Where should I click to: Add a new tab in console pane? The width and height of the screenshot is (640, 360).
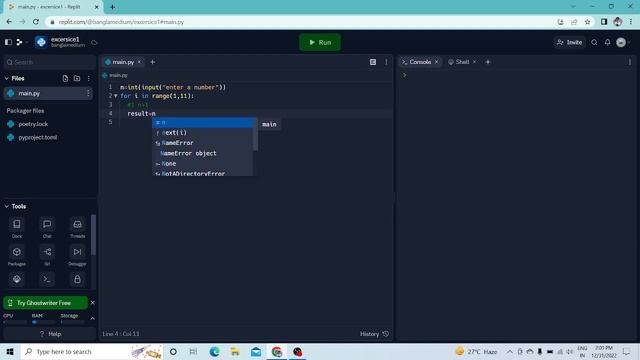(487, 62)
